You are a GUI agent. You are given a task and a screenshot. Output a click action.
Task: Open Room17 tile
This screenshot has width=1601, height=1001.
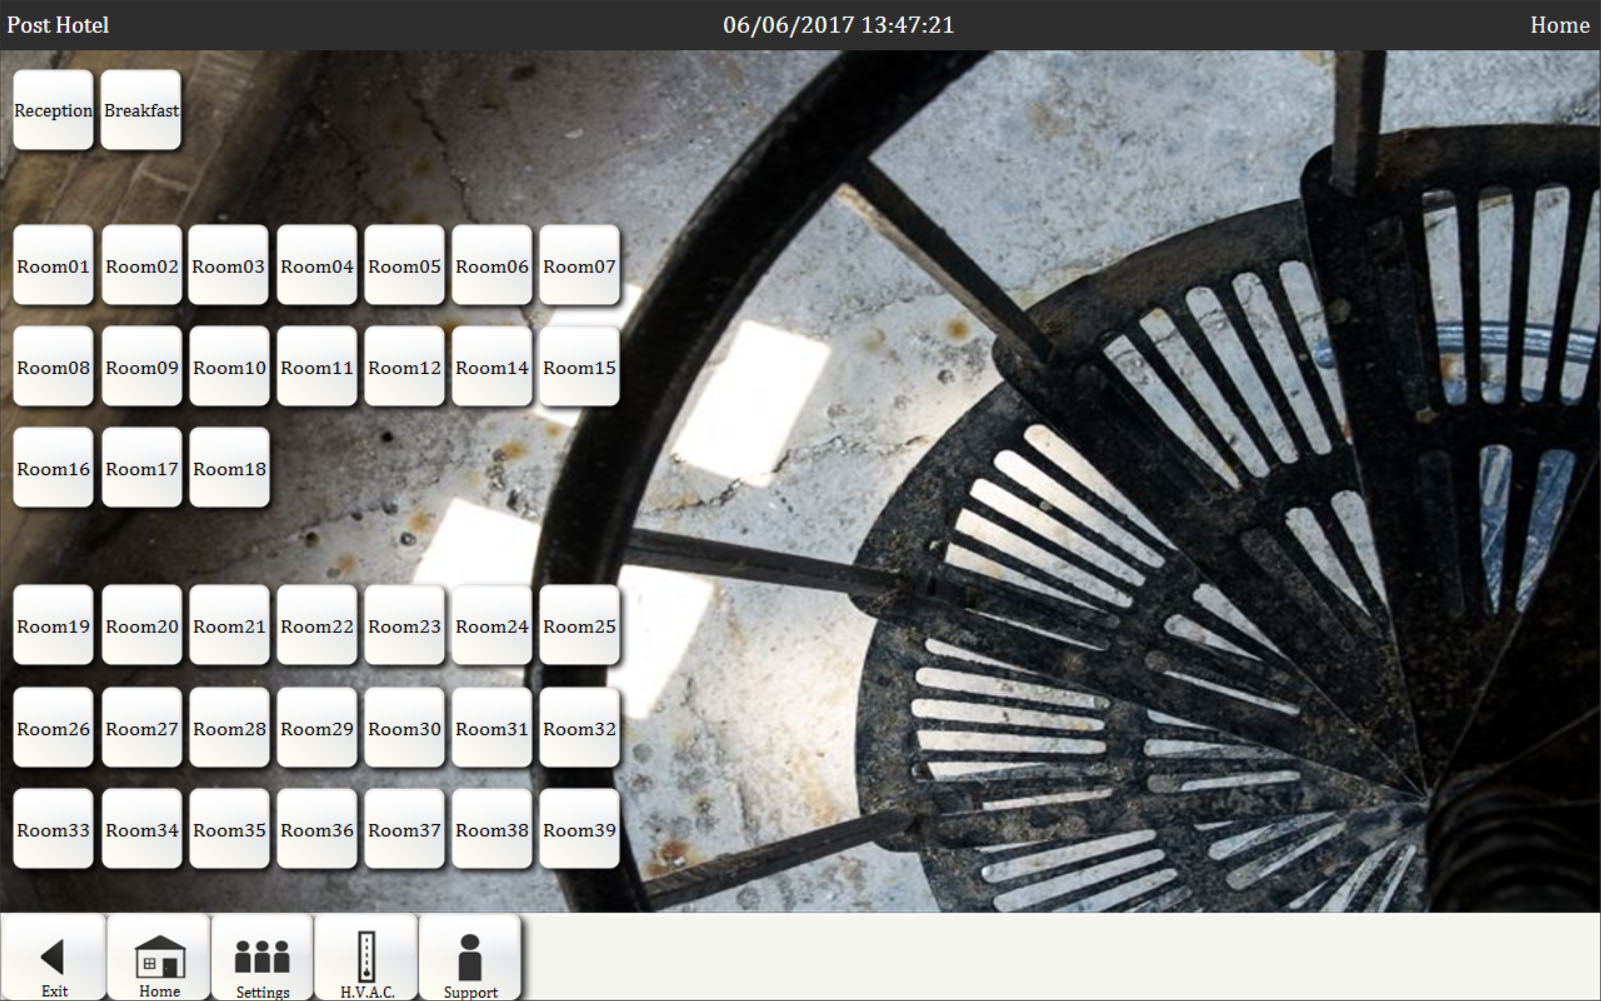point(142,468)
